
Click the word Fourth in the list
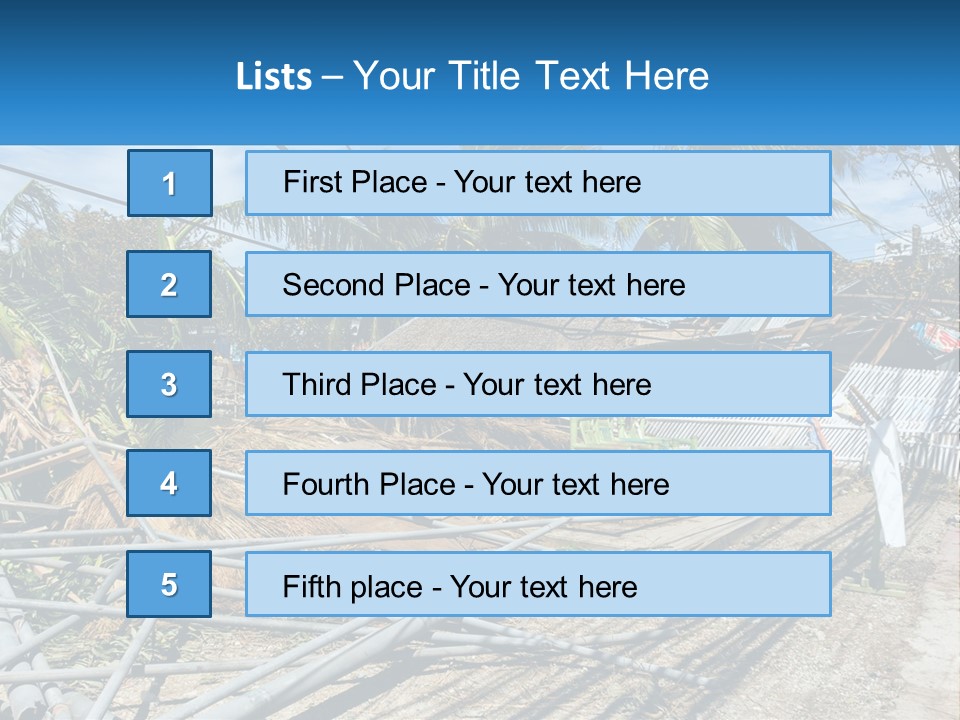coord(326,484)
